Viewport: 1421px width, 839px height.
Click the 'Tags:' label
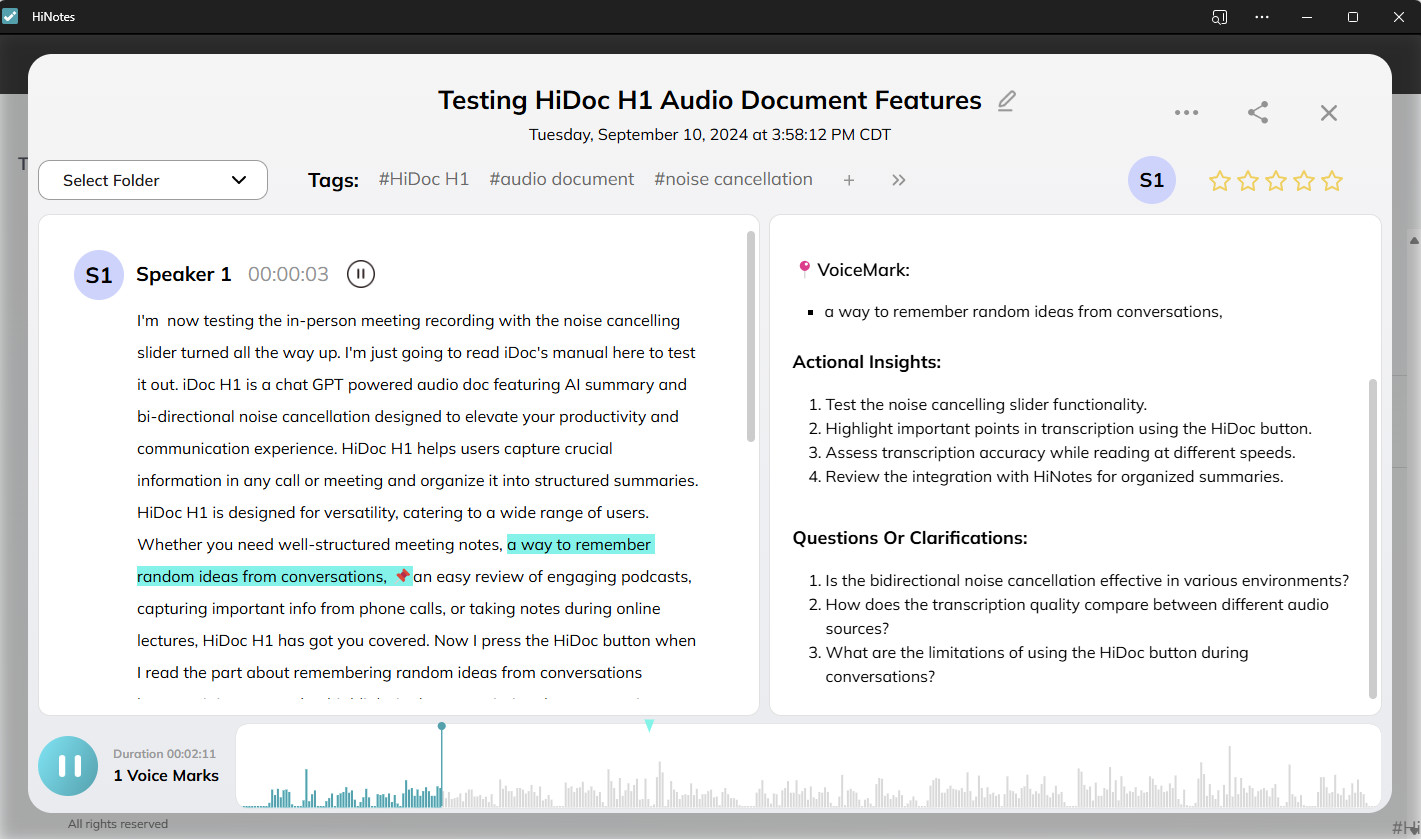point(333,180)
